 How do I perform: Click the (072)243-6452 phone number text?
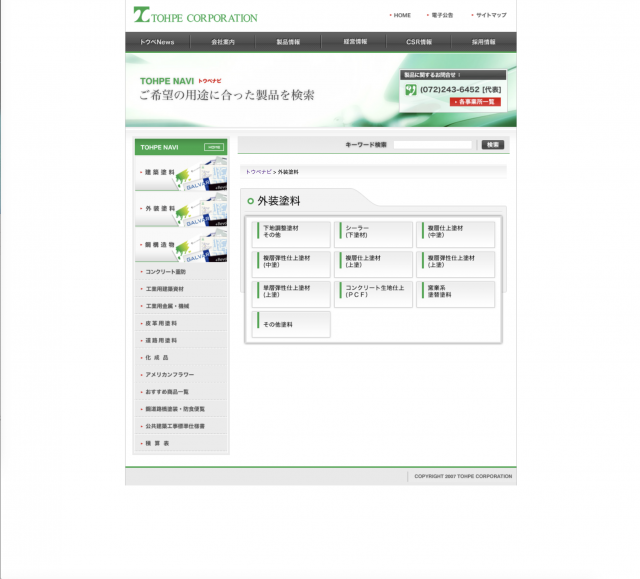[x=449, y=89]
